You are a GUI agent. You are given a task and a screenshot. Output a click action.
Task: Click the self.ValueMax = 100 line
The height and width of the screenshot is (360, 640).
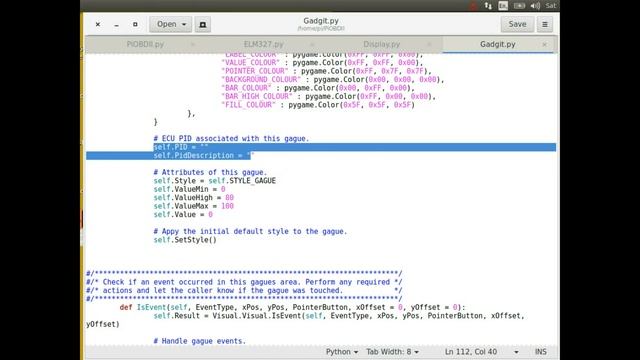193,206
